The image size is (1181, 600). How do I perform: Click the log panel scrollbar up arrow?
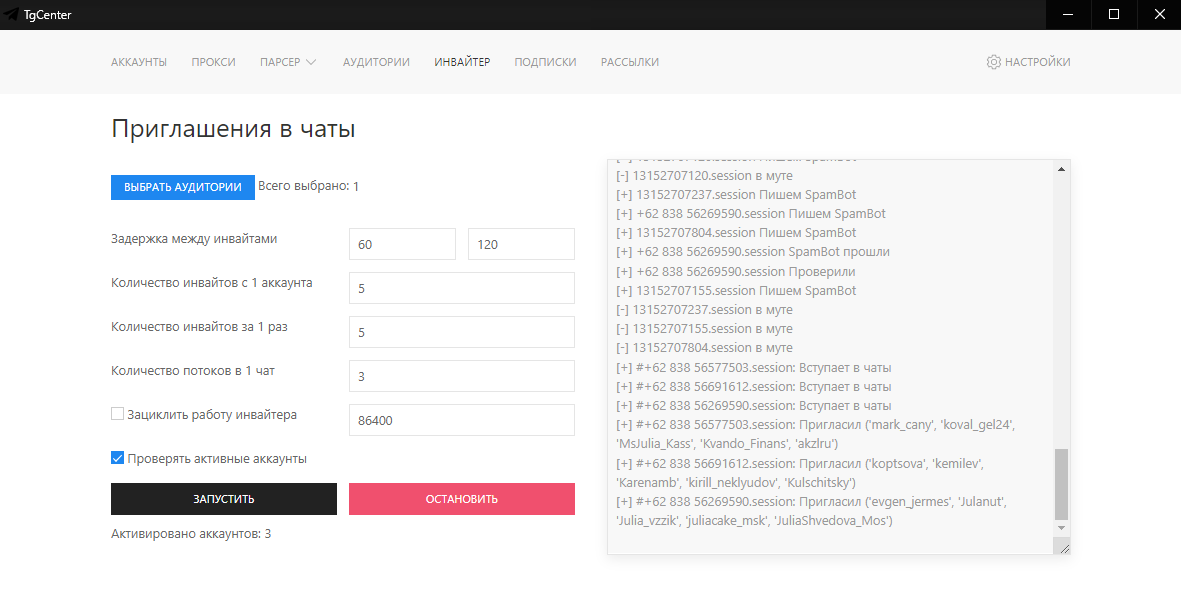pos(1061,170)
